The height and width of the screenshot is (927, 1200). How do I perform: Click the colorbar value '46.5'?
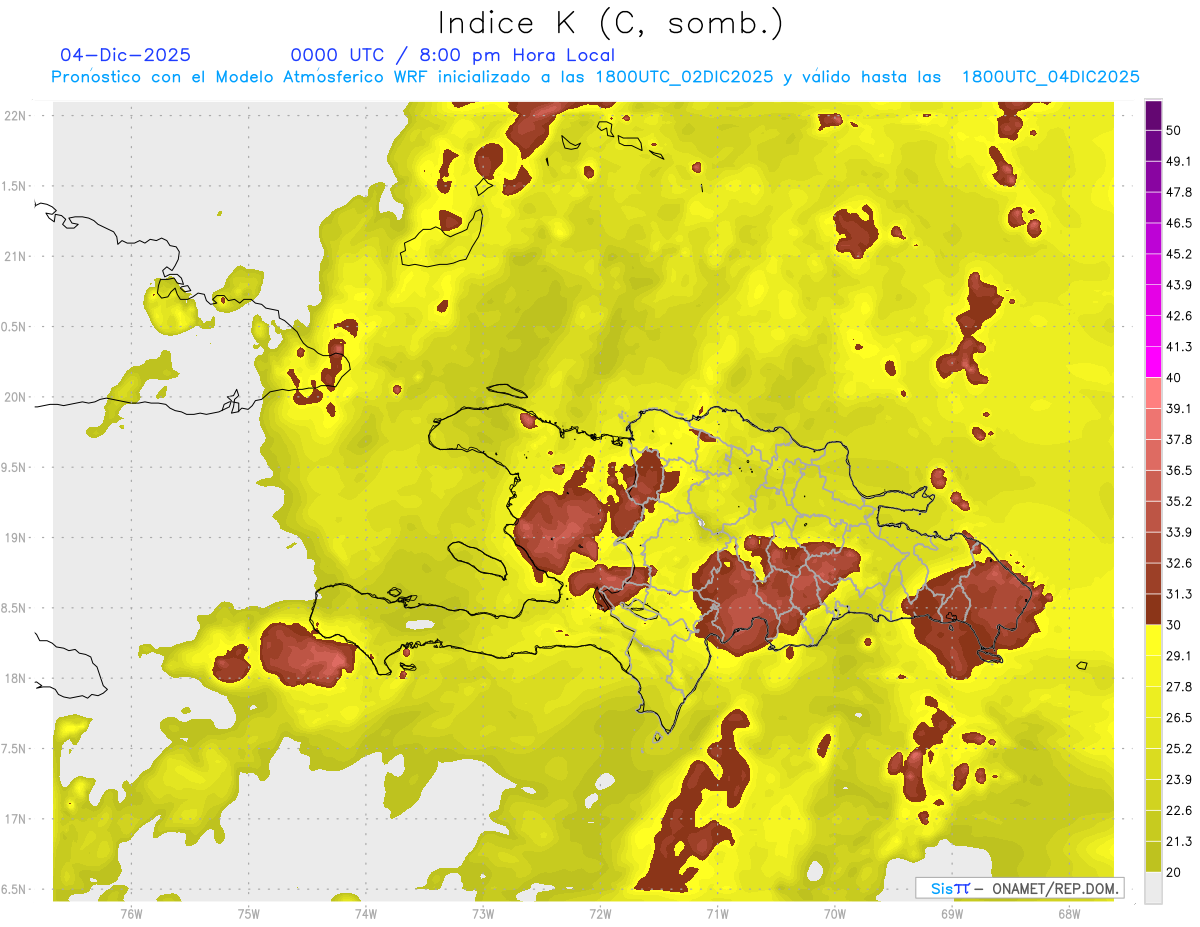pos(1178,223)
